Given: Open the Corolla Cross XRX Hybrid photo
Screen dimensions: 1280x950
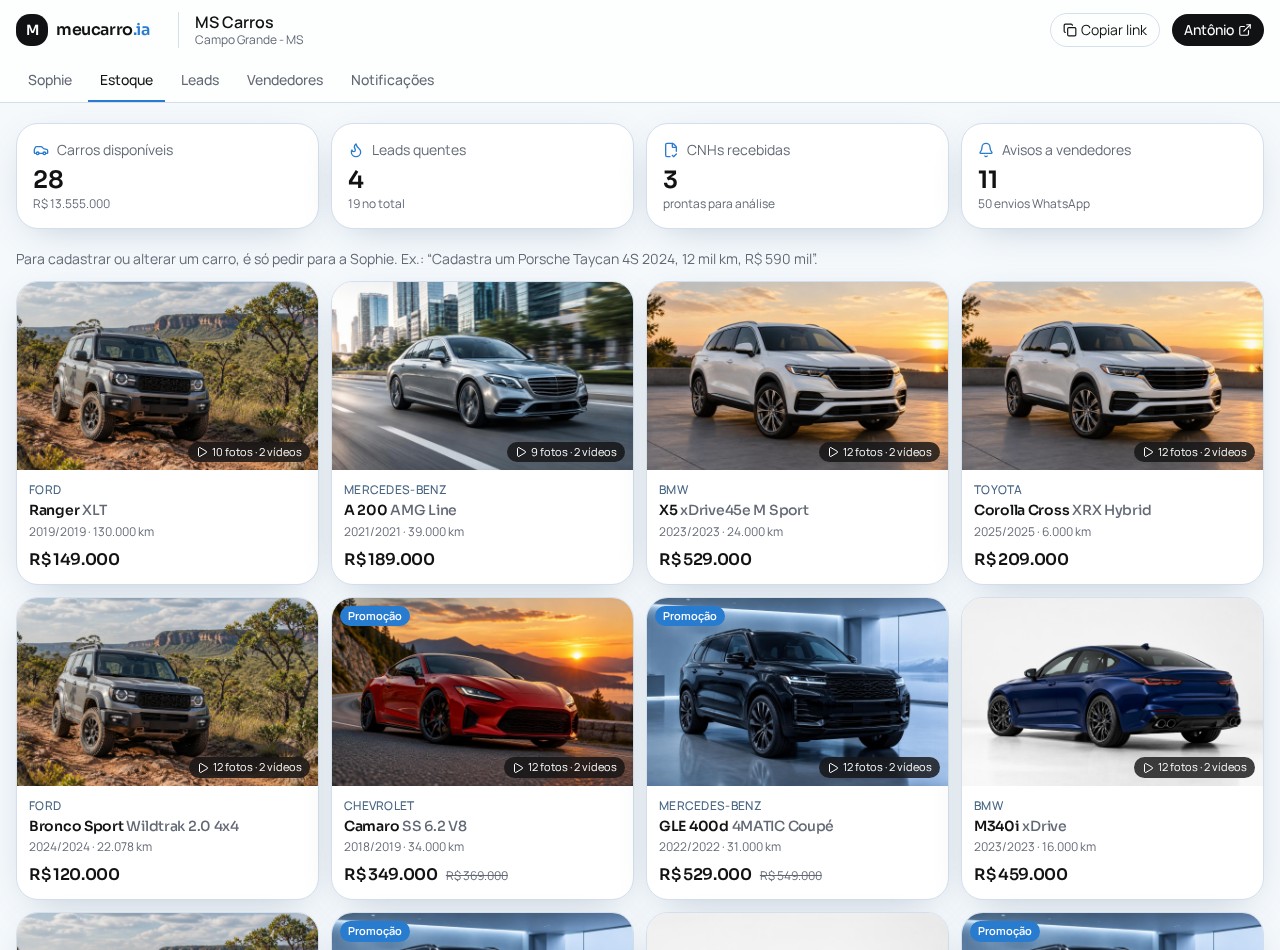Looking at the screenshot, I should click(1112, 376).
